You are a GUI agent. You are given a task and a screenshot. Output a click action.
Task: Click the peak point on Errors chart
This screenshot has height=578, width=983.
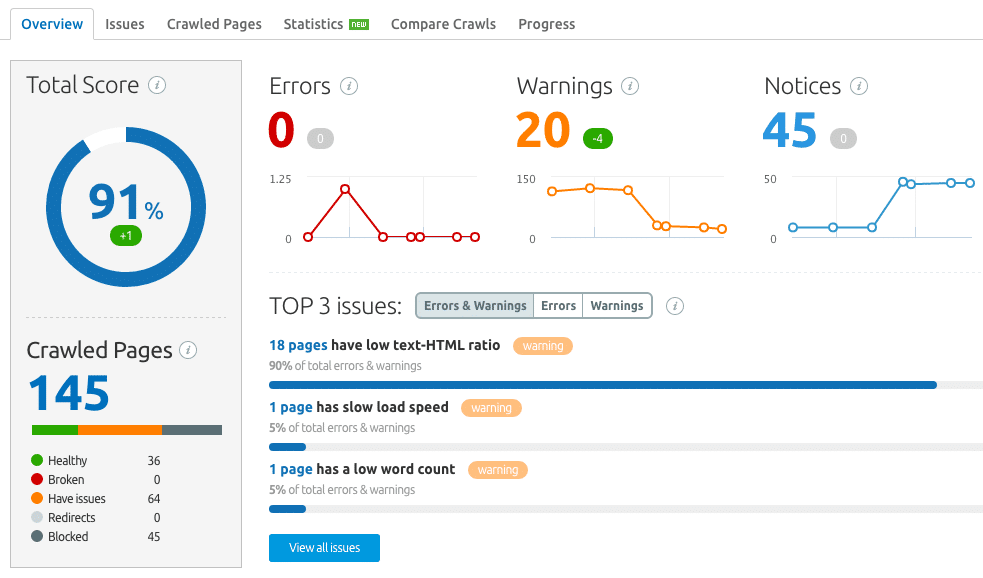coord(345,189)
